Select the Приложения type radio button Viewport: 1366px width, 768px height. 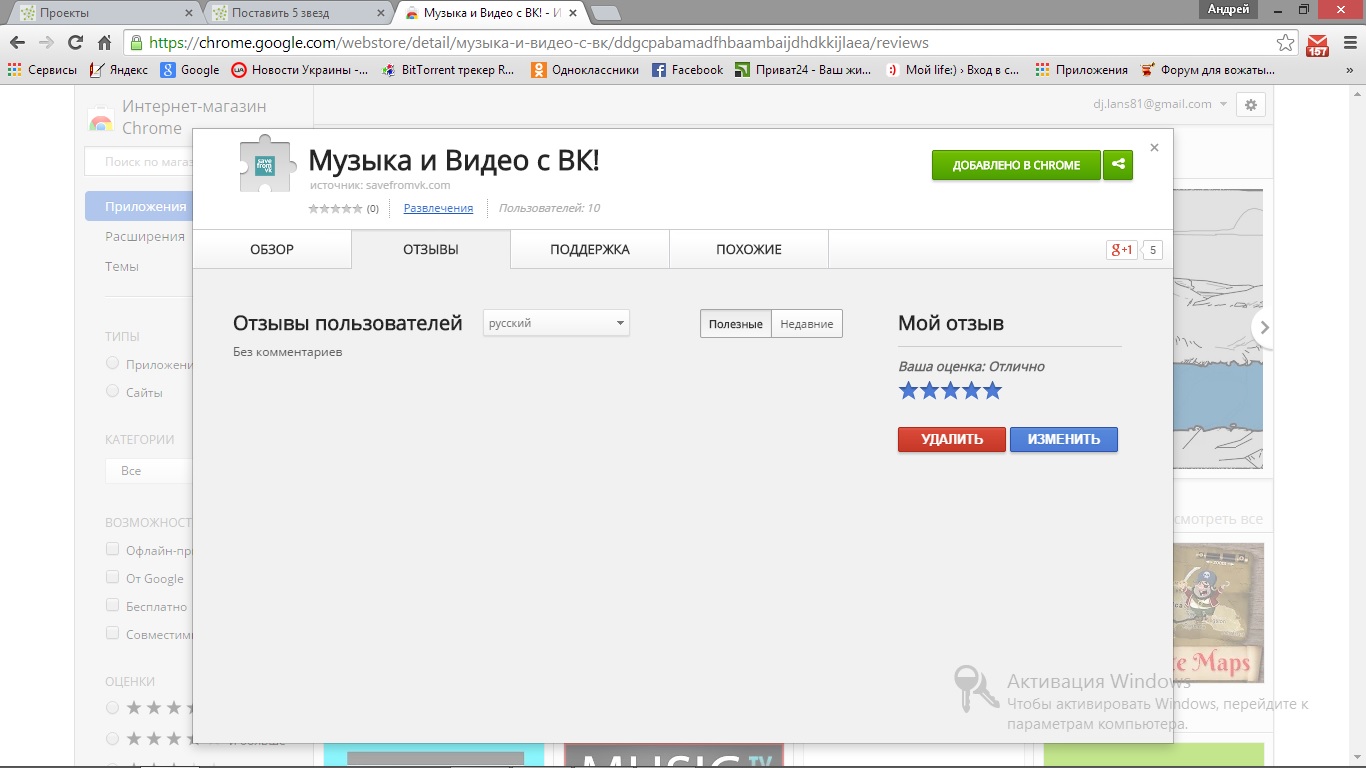coord(112,363)
